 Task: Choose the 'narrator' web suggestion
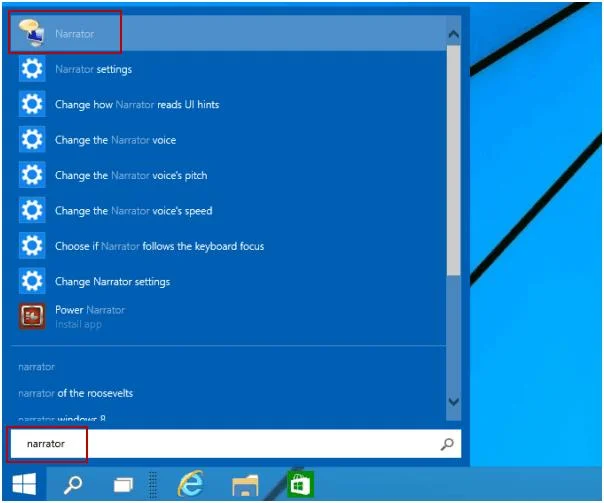point(37,367)
